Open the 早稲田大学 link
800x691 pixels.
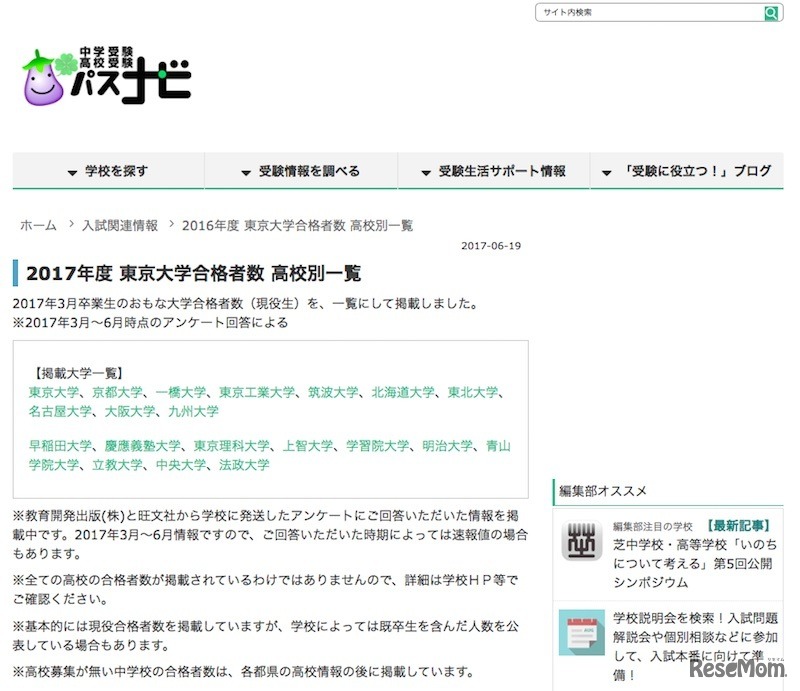[58, 445]
